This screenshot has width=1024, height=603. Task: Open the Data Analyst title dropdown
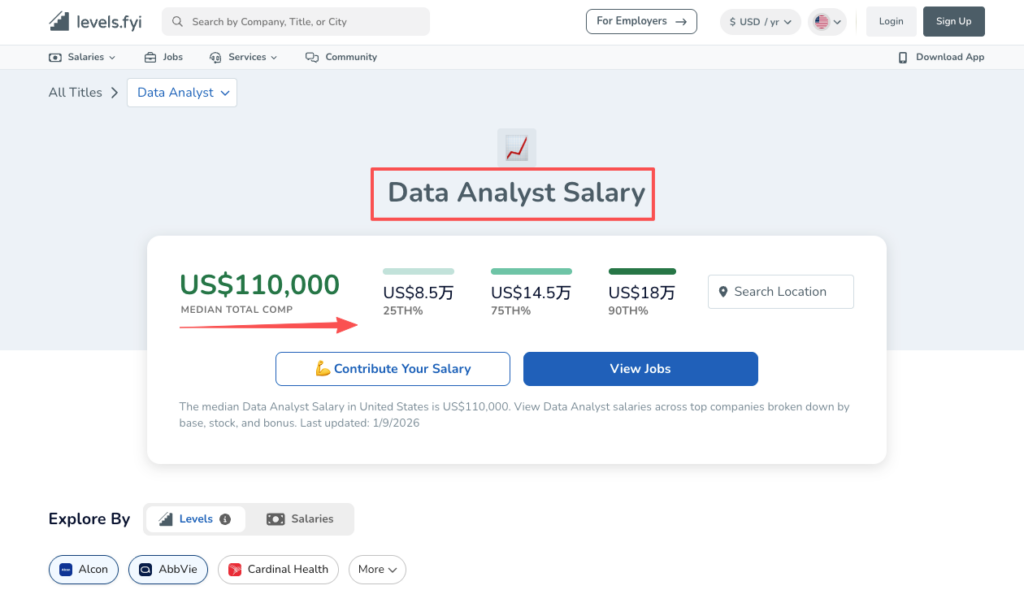[181, 92]
